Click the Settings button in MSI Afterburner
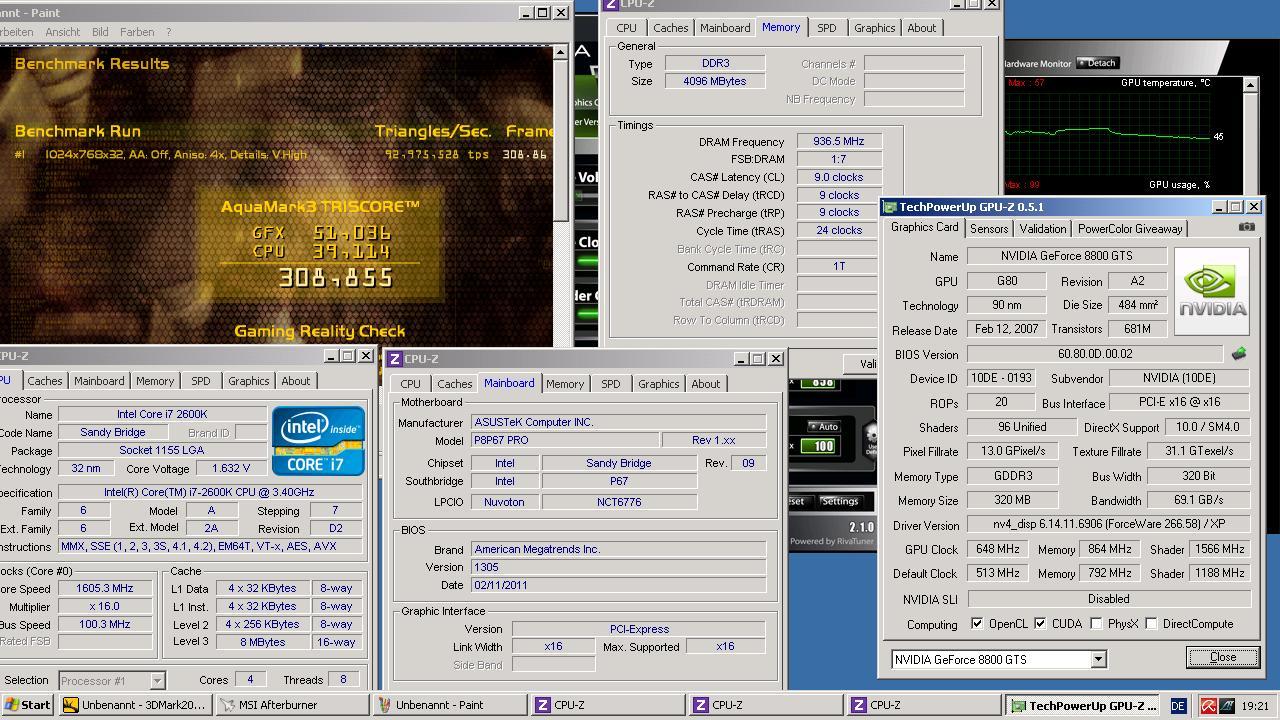1280x720 pixels. click(x=839, y=501)
